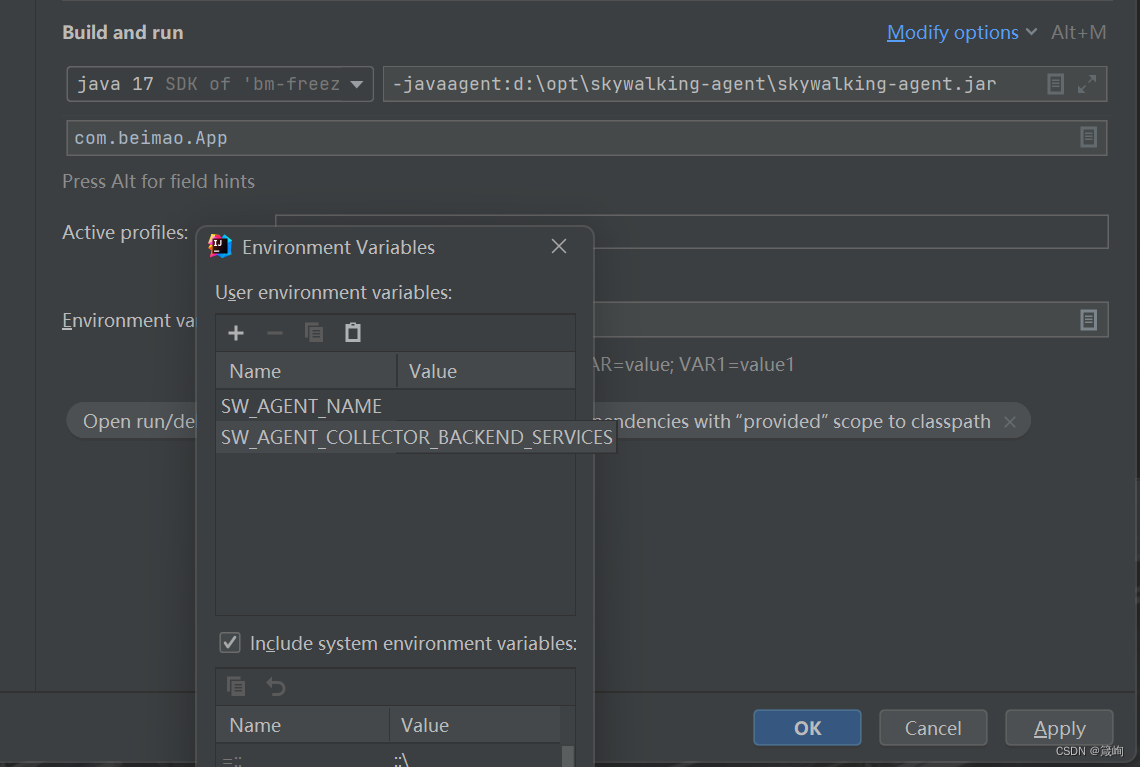The image size is (1140, 767).
Task: Select the SW_AGENT_NAME variable row
Action: pos(301,406)
